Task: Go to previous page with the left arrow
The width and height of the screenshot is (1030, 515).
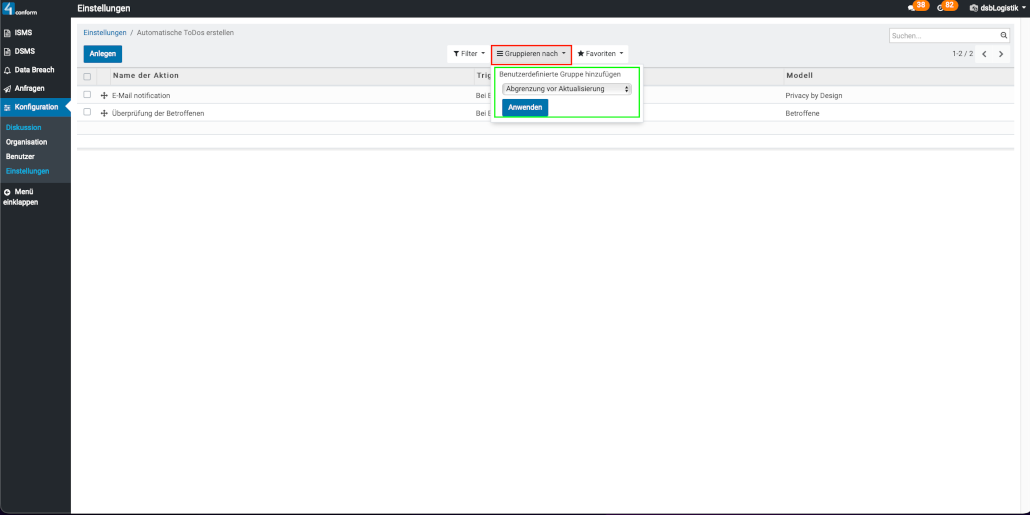Action: 984,54
